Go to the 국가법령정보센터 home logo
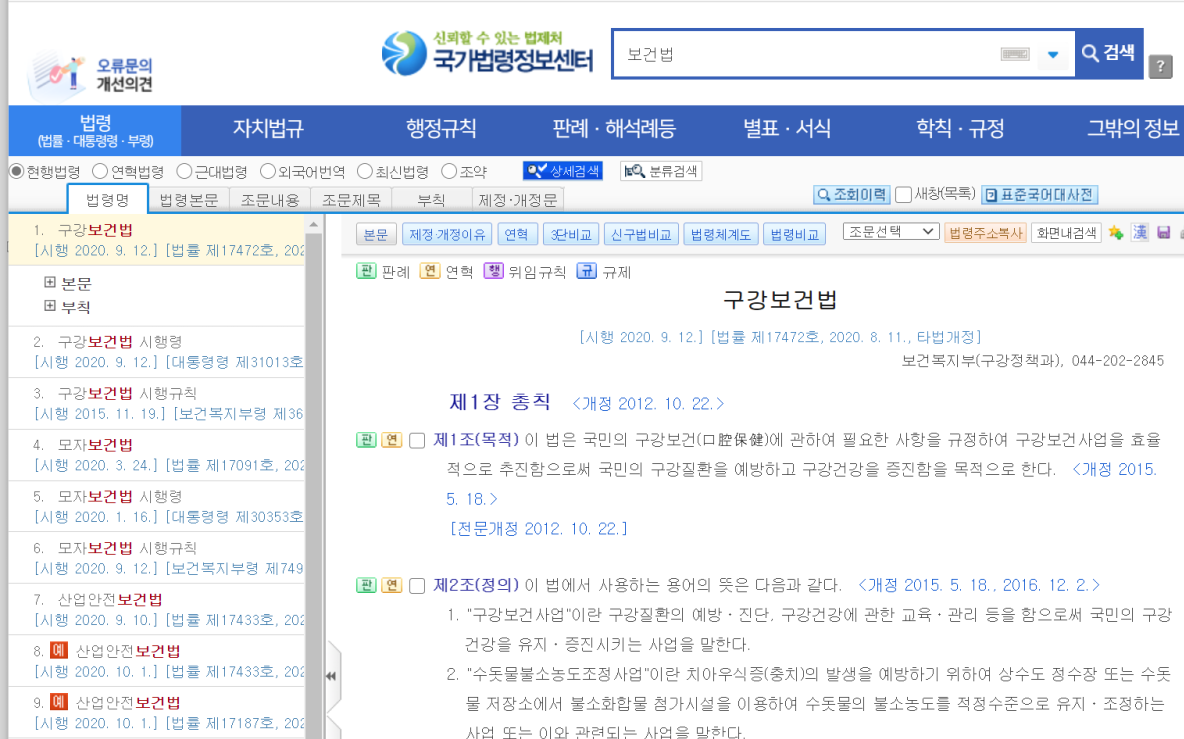The image size is (1184, 739). point(488,53)
